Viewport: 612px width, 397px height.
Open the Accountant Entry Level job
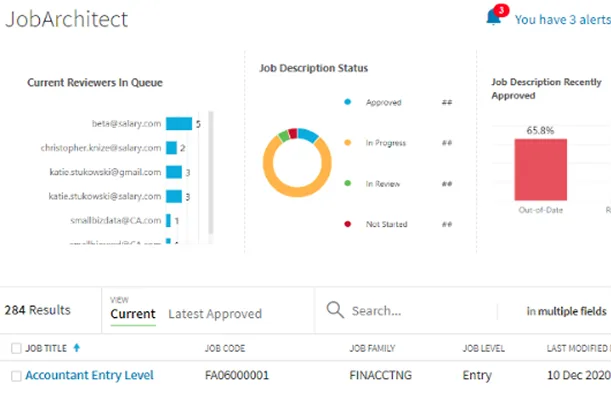[89, 375]
